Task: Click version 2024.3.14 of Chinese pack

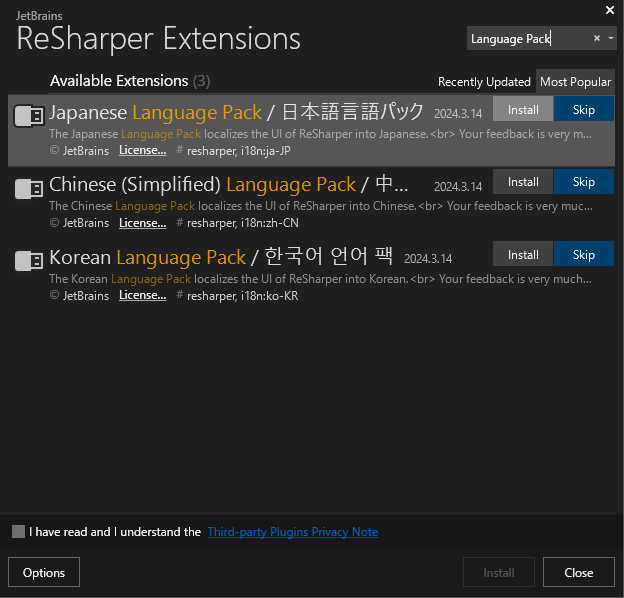Action: tap(458, 187)
